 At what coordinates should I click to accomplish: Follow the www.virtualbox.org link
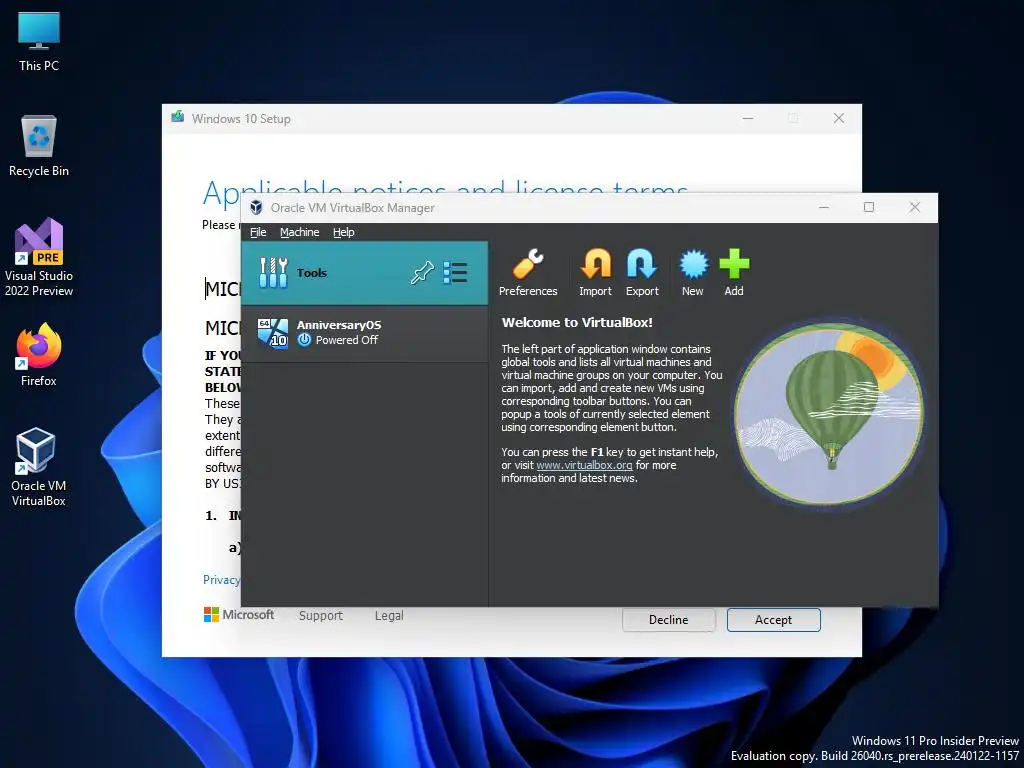pyautogui.click(x=584, y=466)
